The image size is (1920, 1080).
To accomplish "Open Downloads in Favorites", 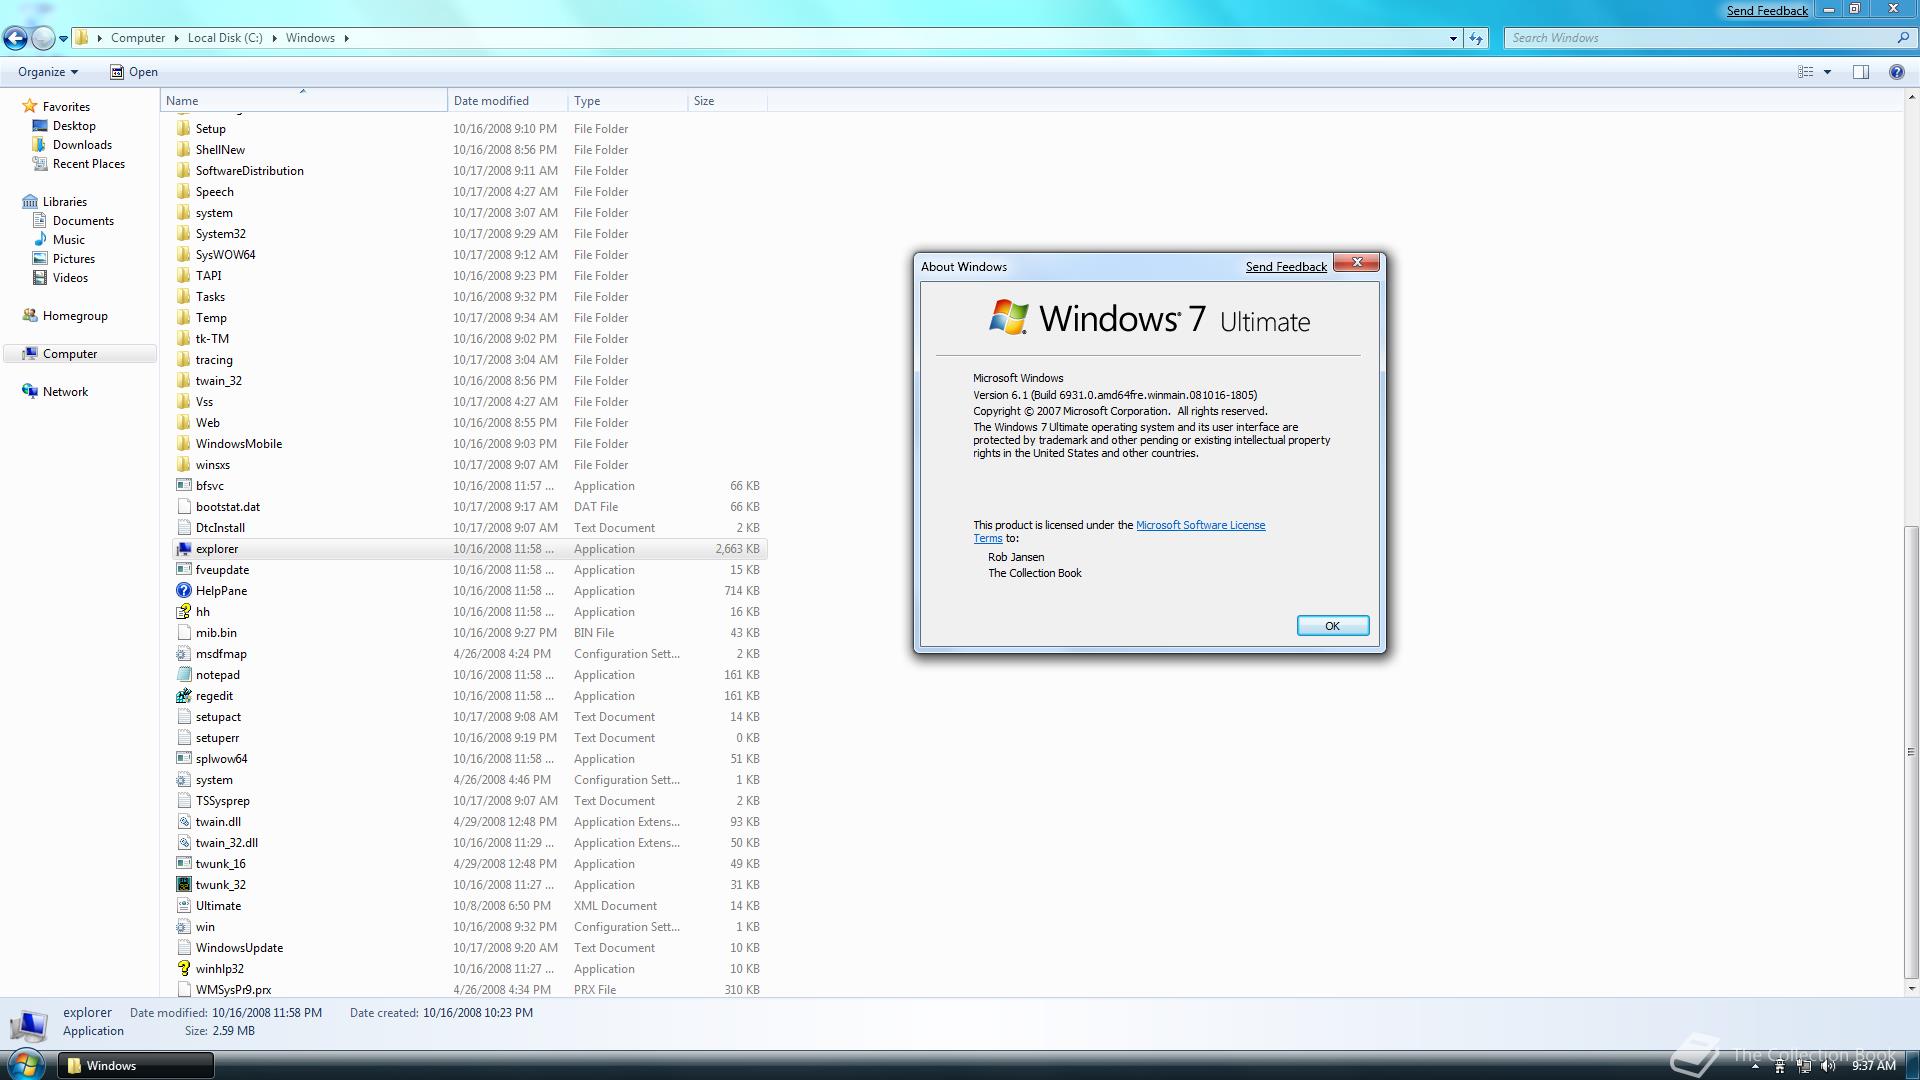I will pos(82,145).
